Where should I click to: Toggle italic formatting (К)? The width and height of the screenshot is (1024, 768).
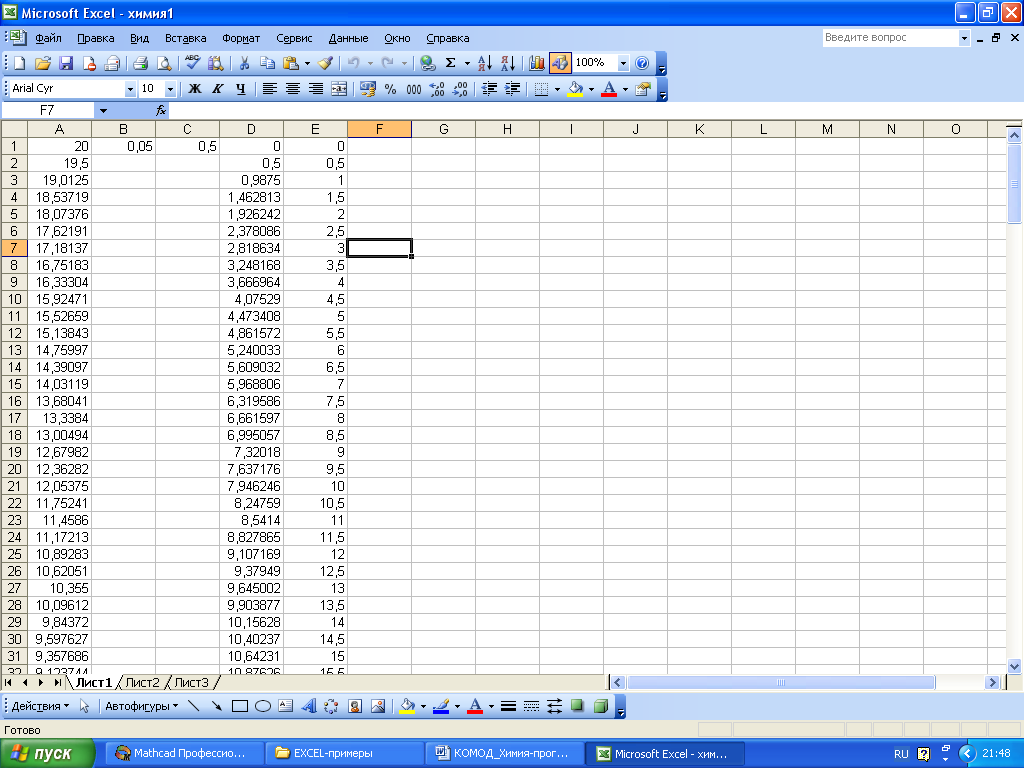coord(217,89)
